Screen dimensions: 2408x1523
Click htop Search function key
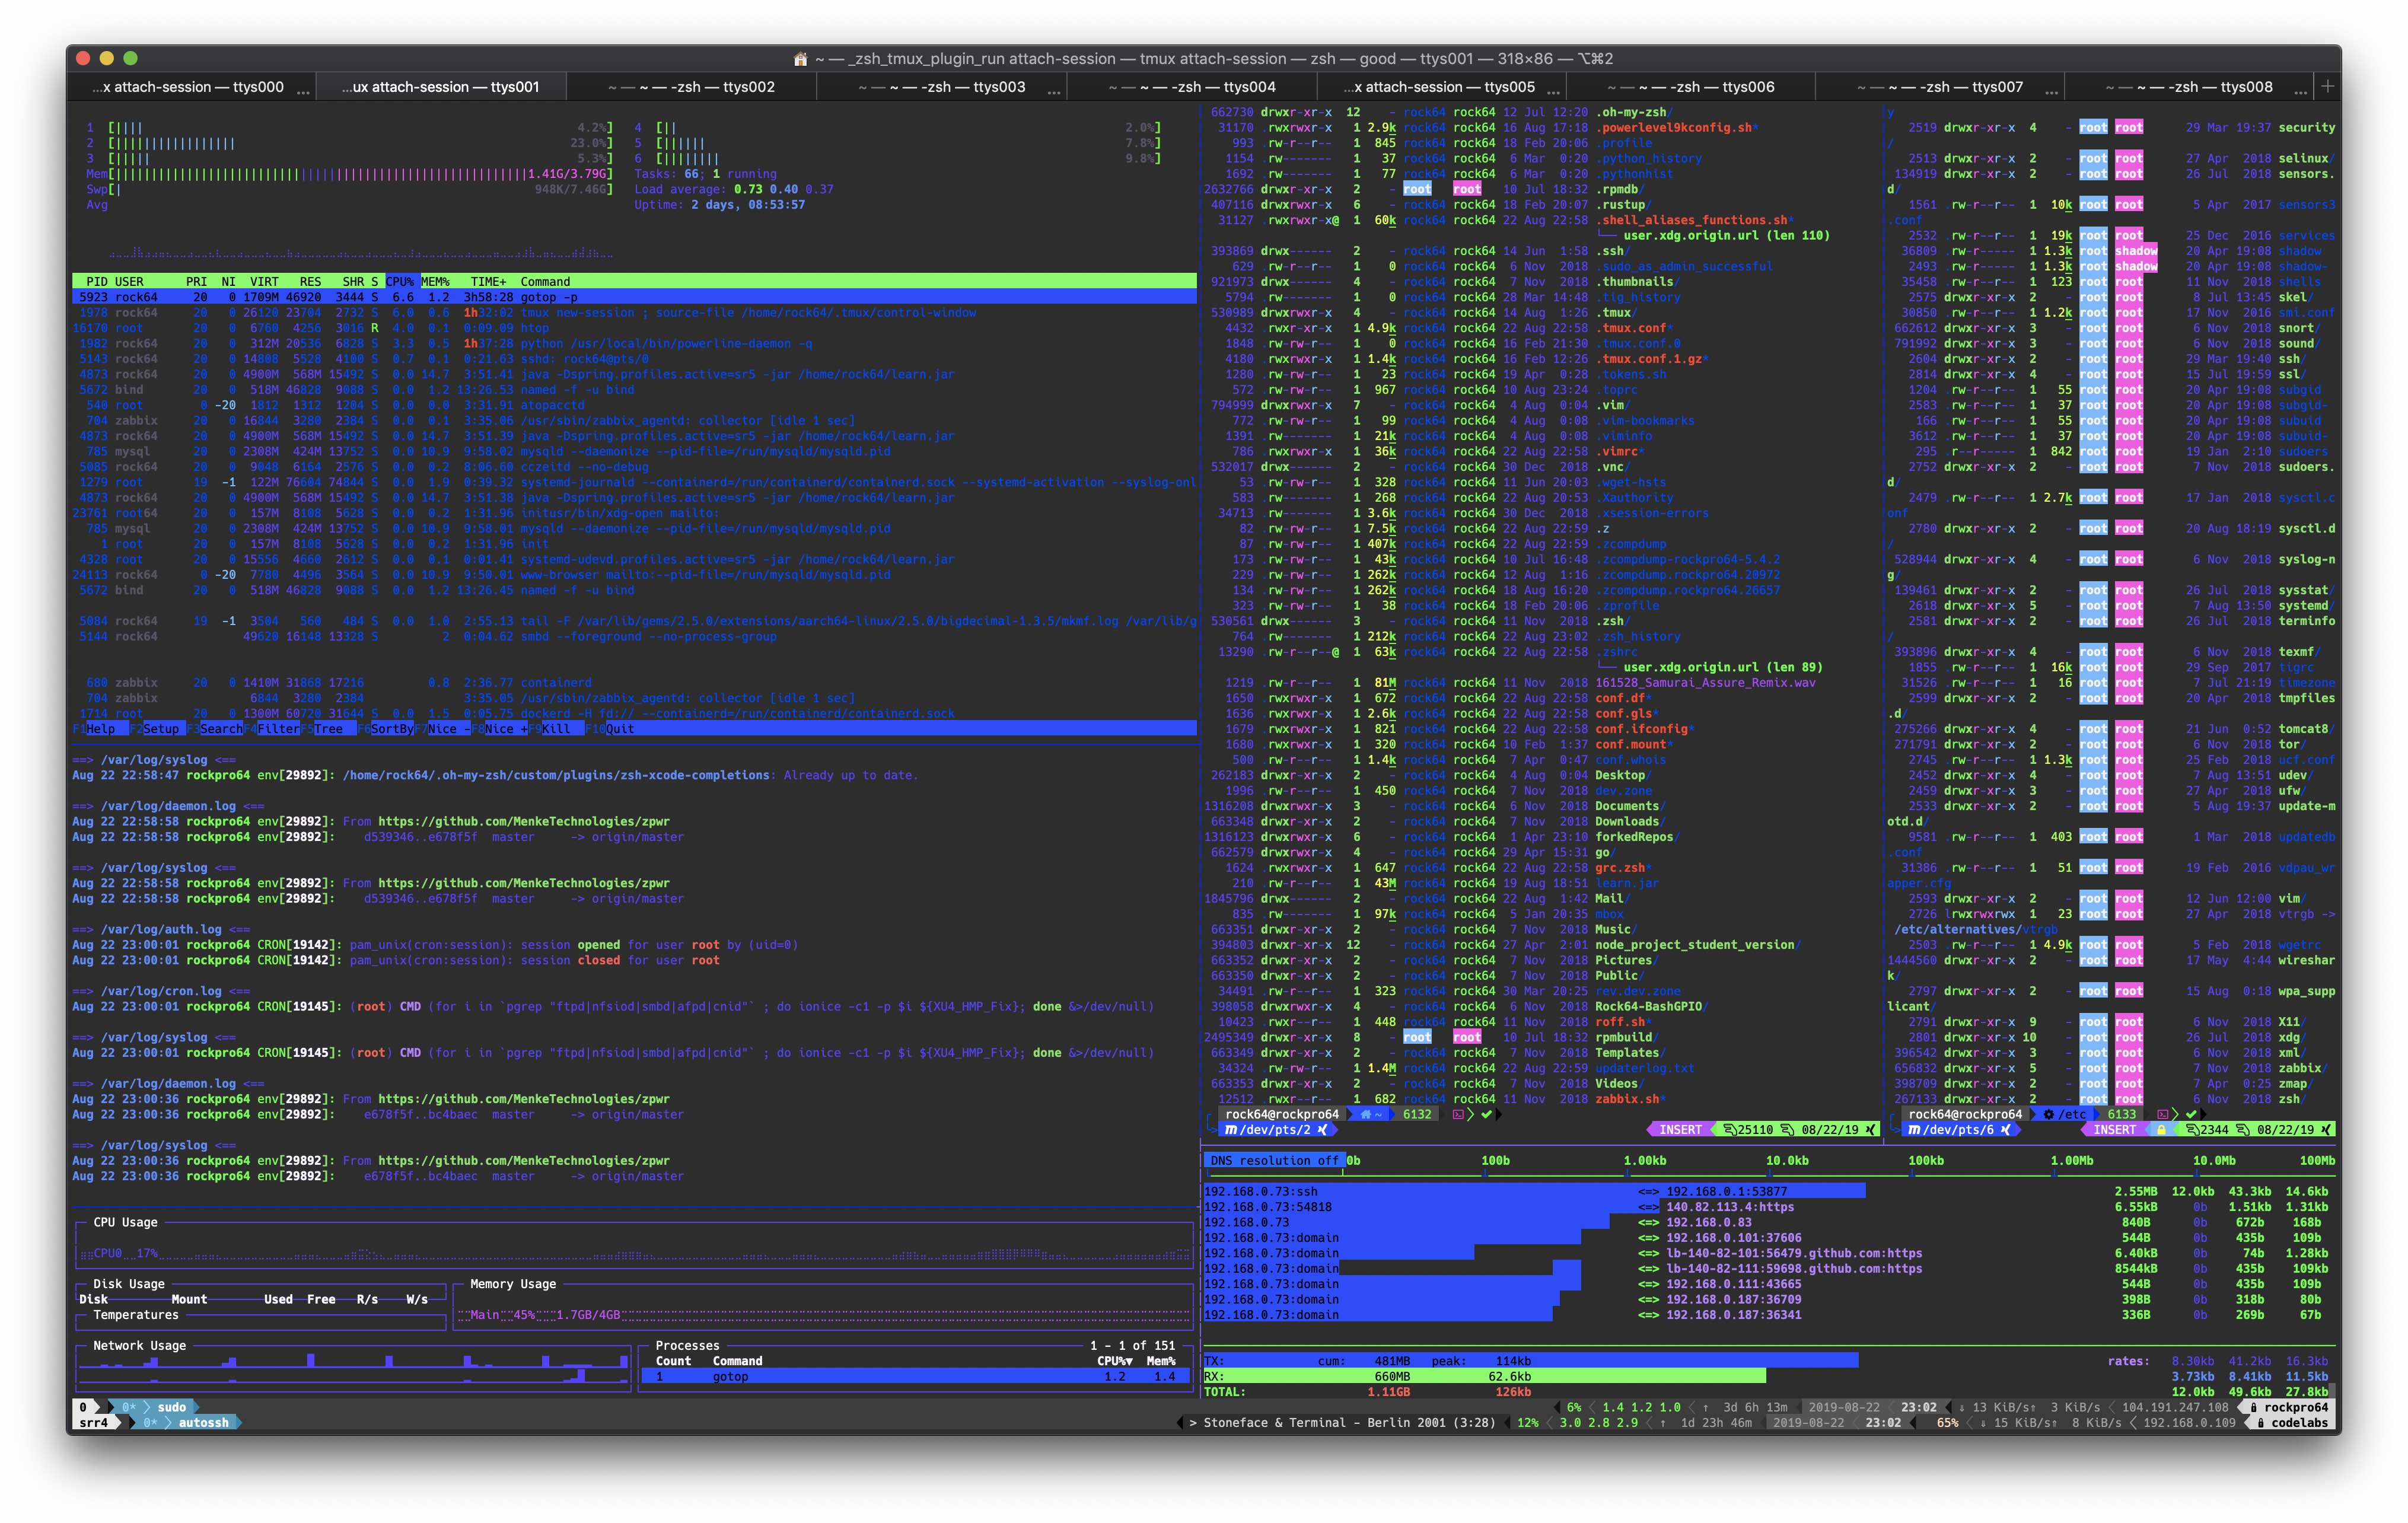215,729
